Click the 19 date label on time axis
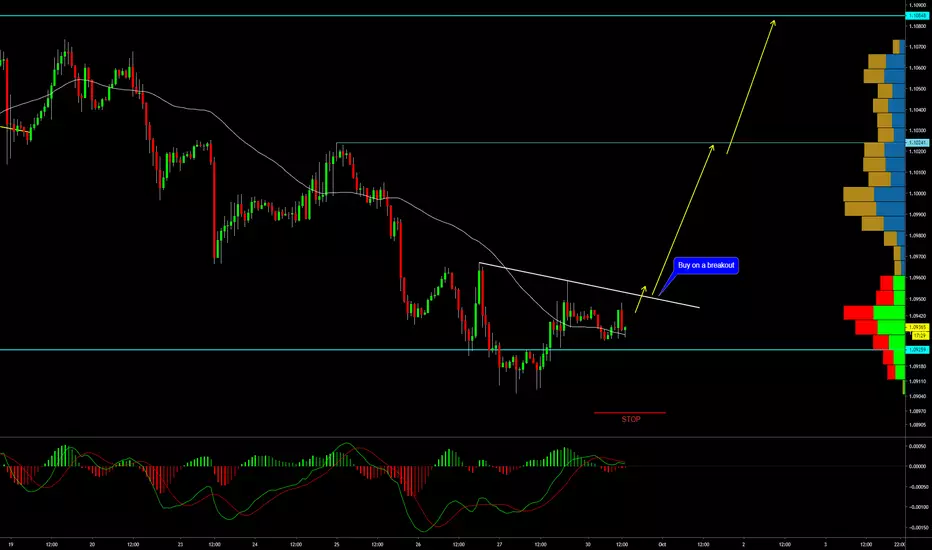Image resolution: width=932 pixels, height=550 pixels. coord(11,544)
